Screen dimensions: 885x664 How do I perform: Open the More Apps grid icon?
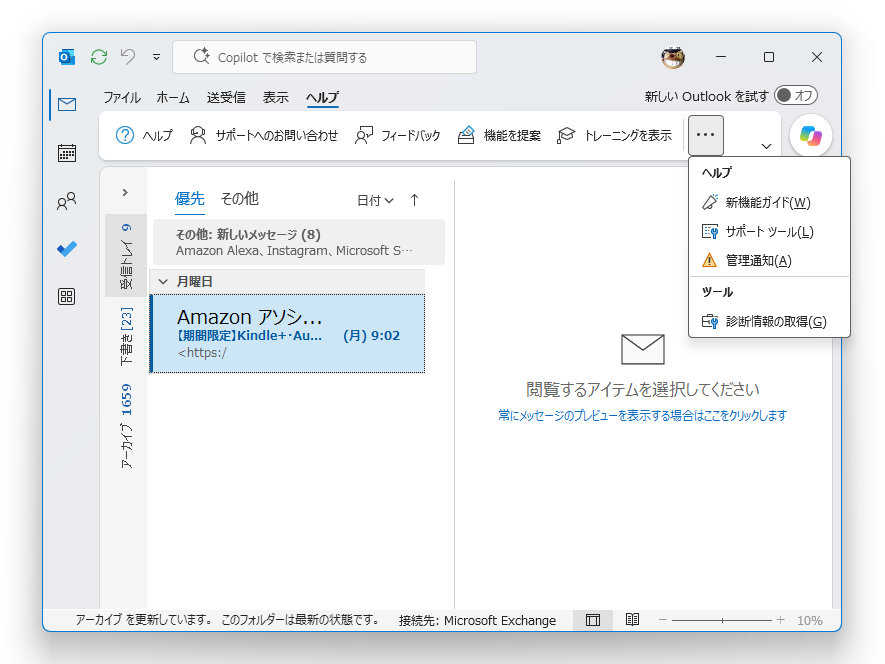pos(67,296)
